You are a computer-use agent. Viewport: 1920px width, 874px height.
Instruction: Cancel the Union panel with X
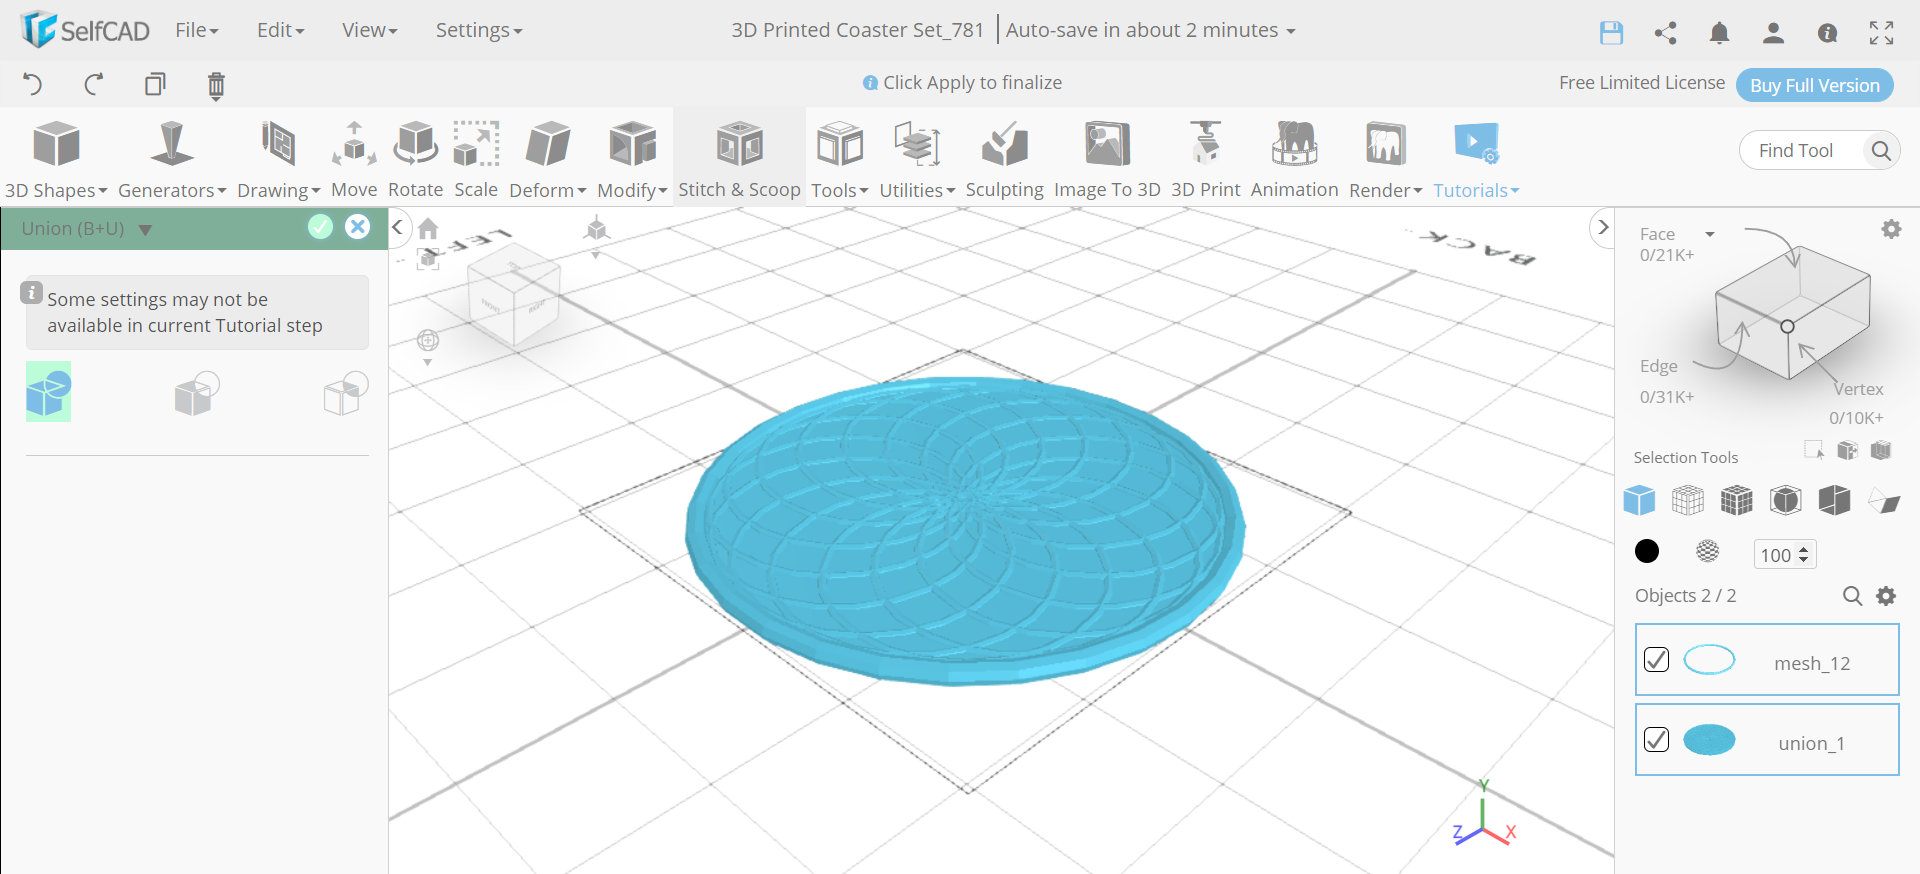coord(357,227)
